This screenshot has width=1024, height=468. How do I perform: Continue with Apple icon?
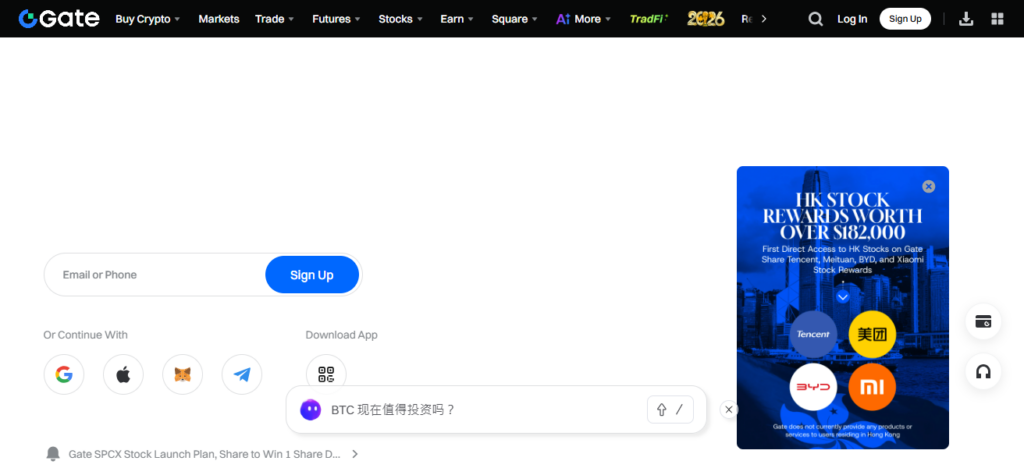click(123, 375)
